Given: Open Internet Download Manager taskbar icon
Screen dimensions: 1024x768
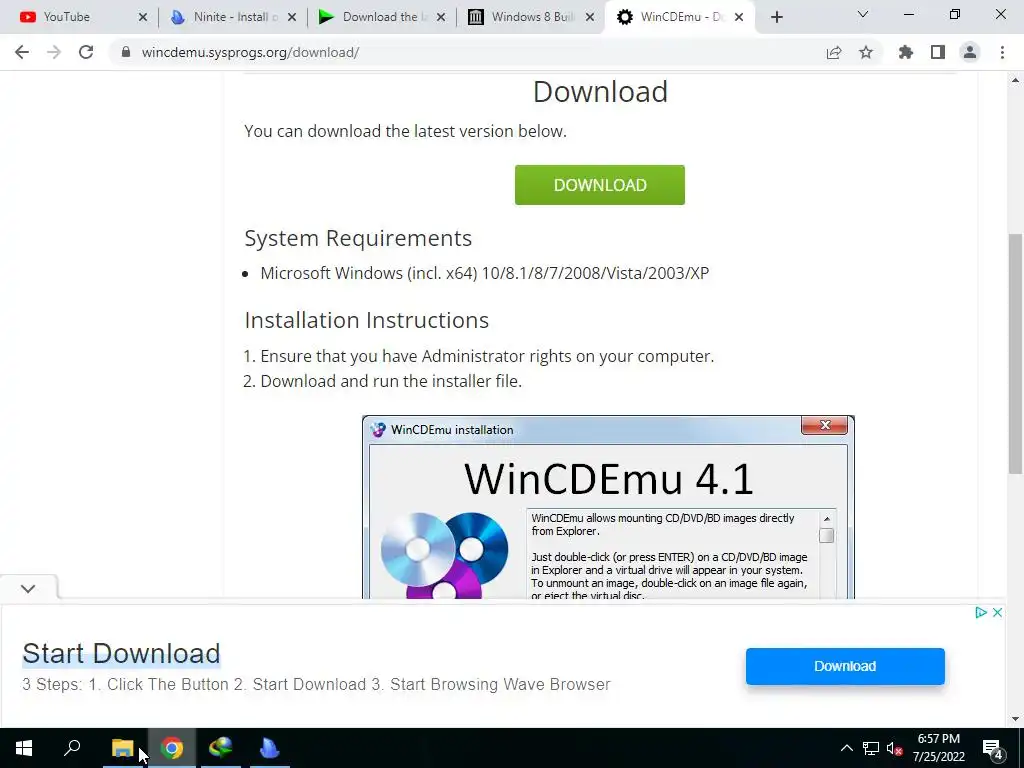Looking at the screenshot, I should [x=221, y=748].
